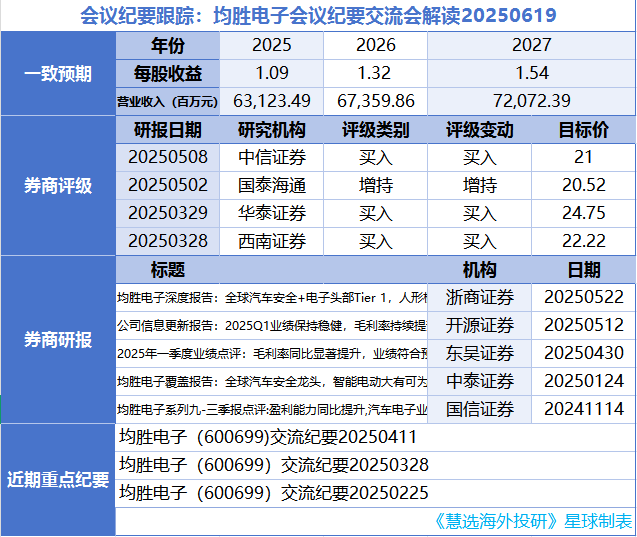Viewport: 637px width, 537px height.
Task: Click the '一致预期' section header cell
Action: (58, 74)
